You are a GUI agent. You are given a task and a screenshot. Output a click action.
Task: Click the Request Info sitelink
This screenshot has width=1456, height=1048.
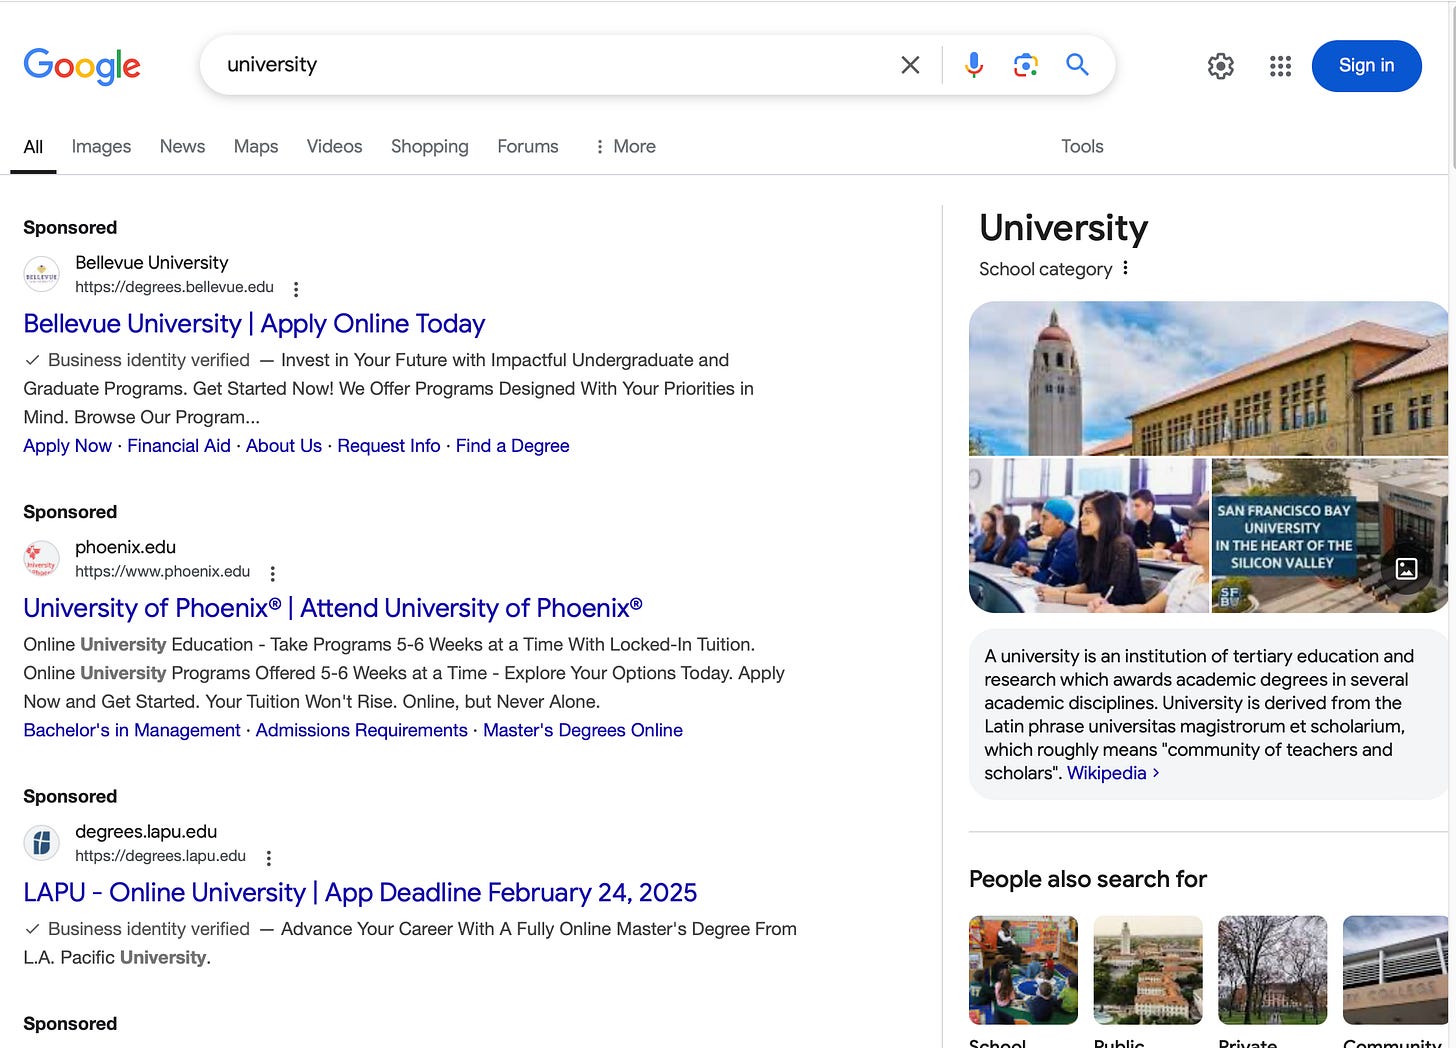pos(389,446)
